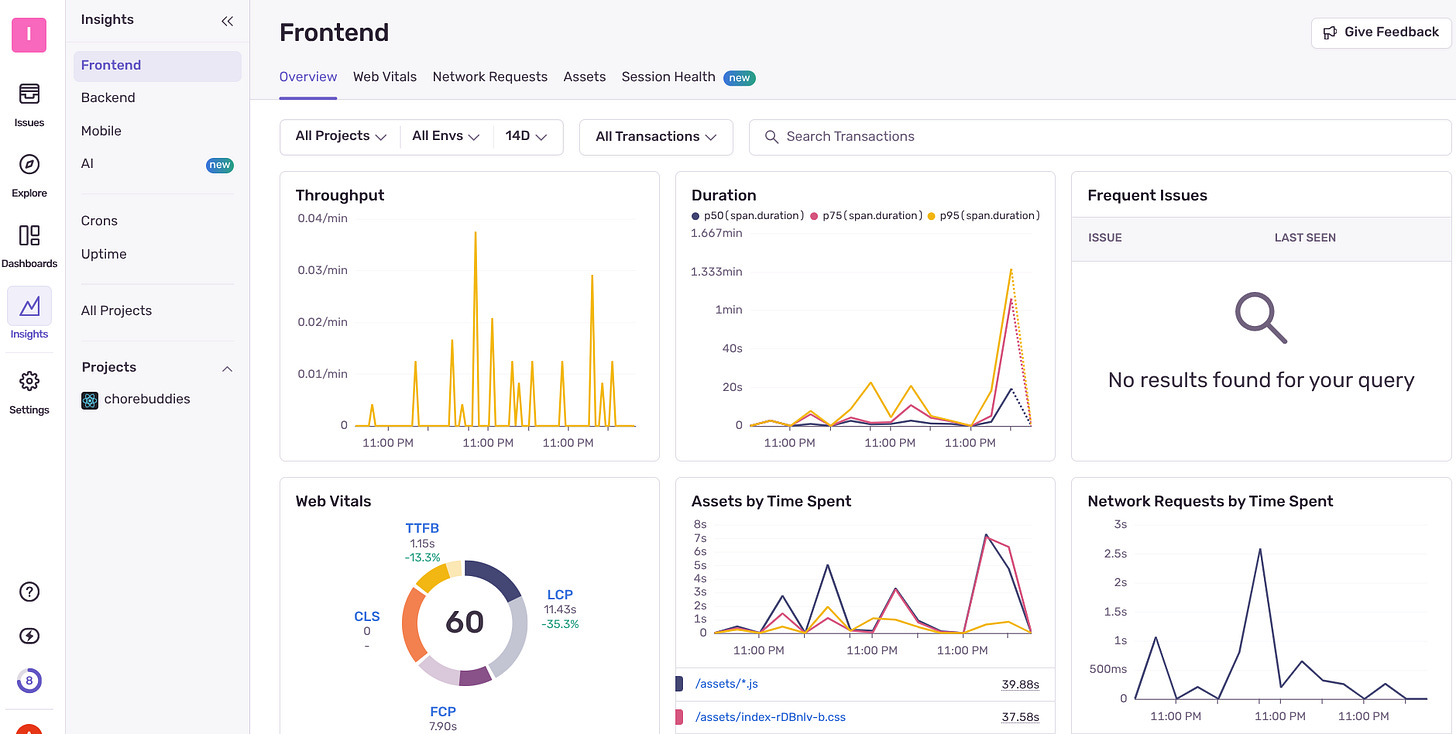The height and width of the screenshot is (734, 1456).
Task: Select All Projects in the sidebar
Action: (157, 311)
